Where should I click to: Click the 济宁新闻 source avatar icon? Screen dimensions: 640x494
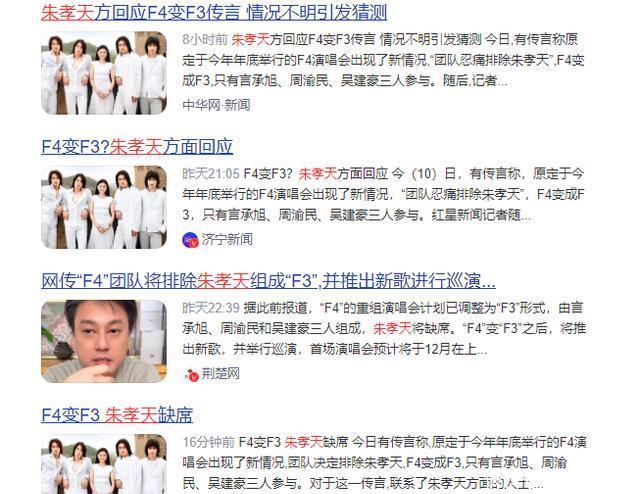tap(190, 240)
